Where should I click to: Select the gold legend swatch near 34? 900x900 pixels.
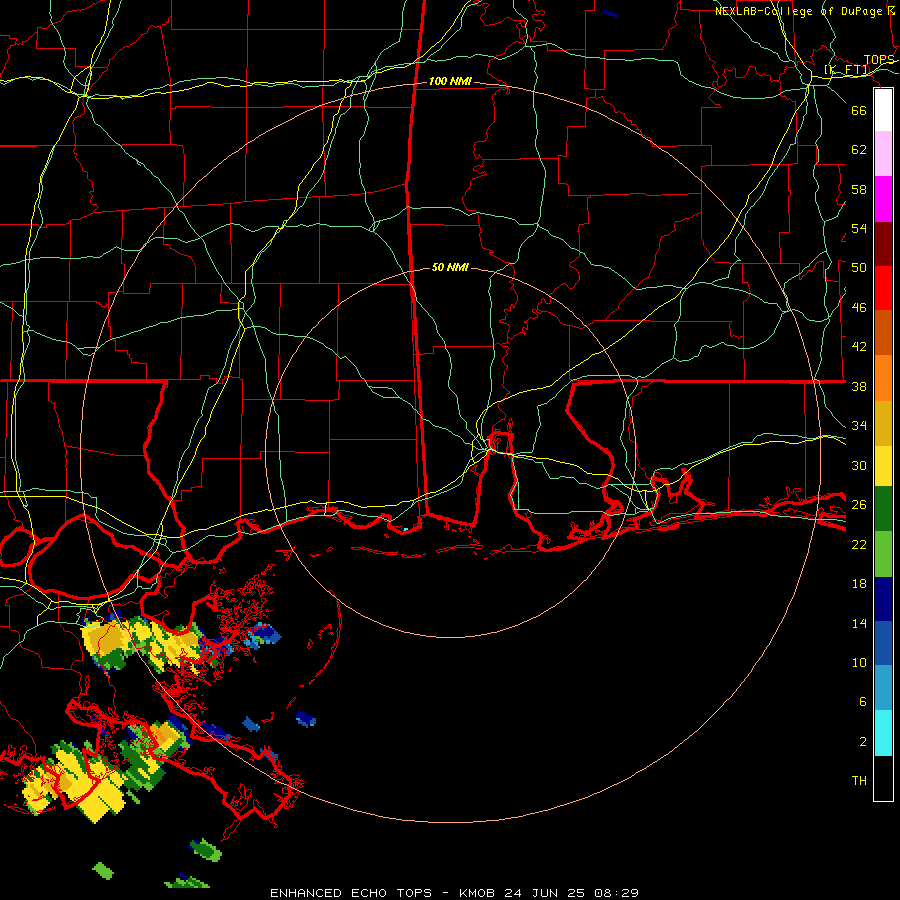(x=883, y=423)
